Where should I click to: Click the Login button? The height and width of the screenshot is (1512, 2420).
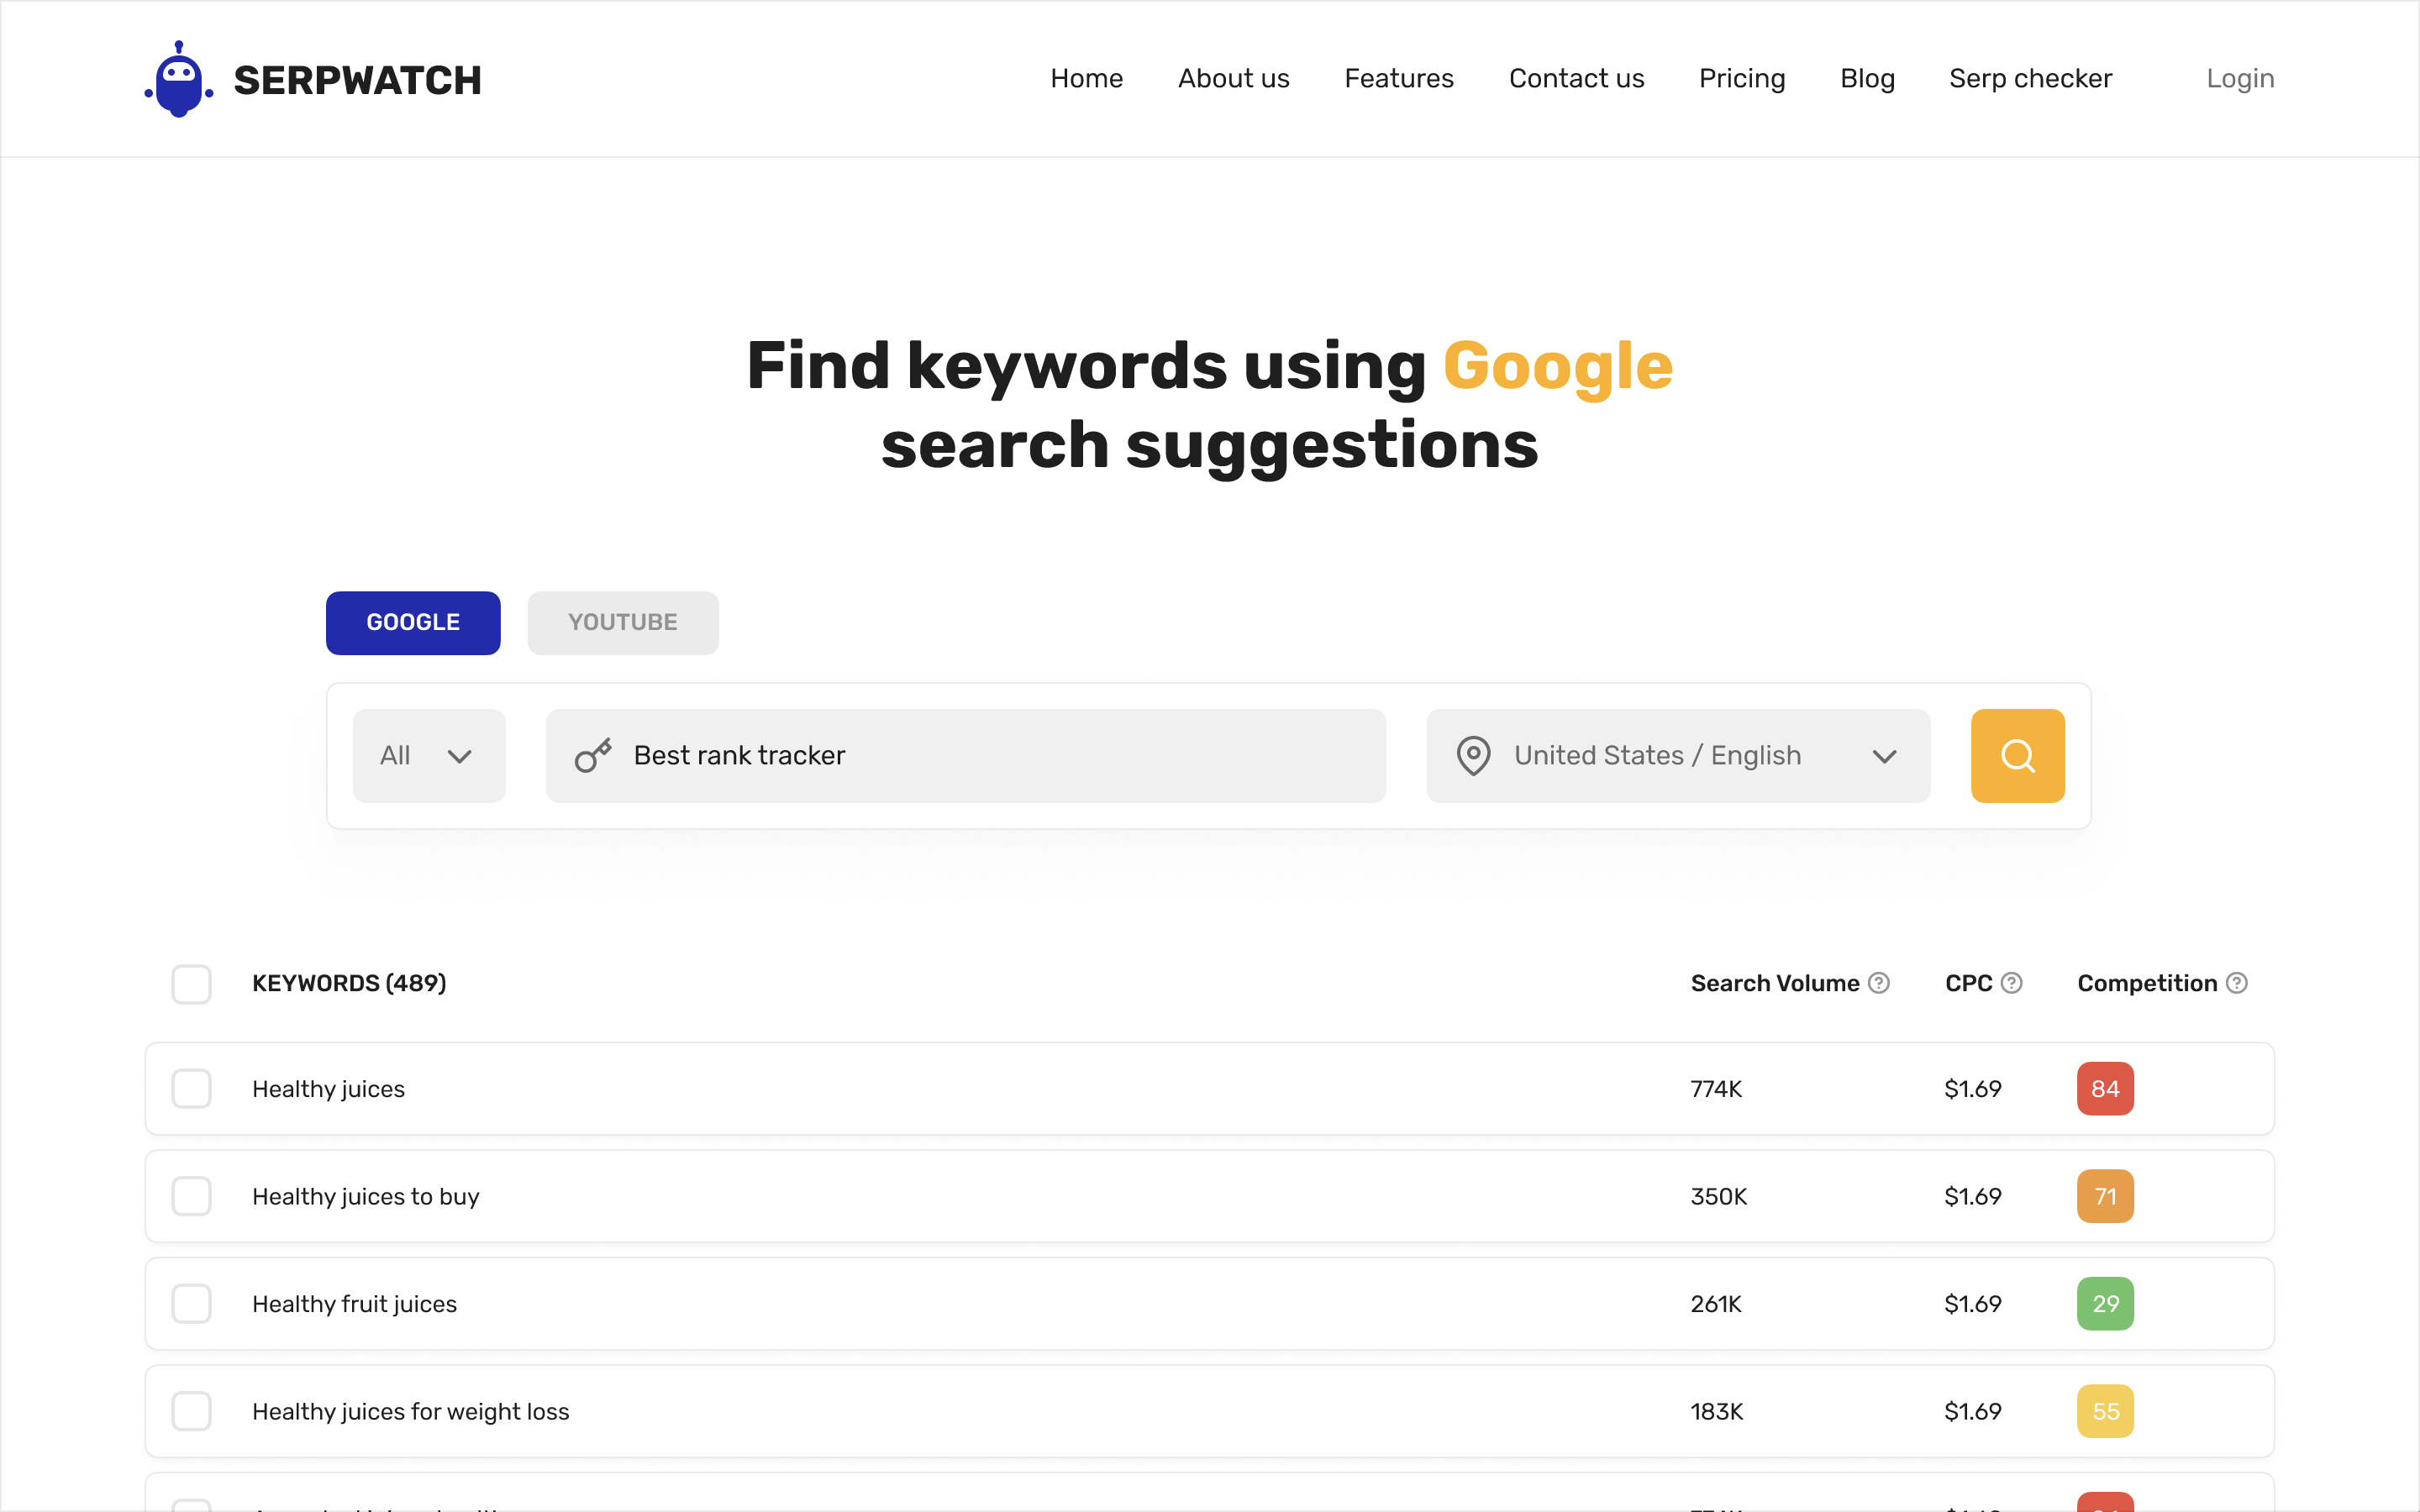(x=2238, y=76)
